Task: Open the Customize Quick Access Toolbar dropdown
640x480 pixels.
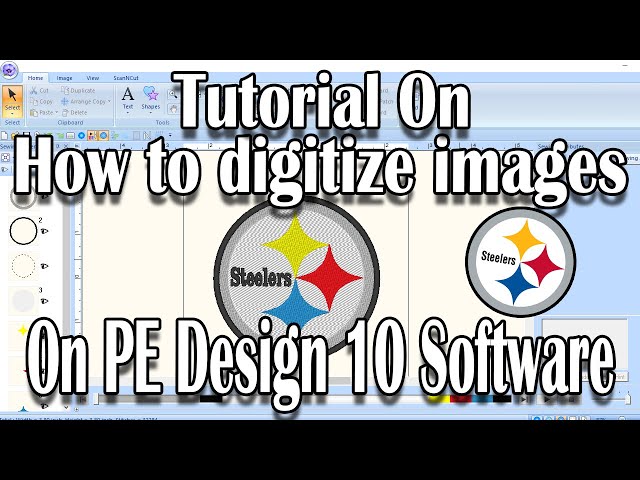Action: coord(170,135)
